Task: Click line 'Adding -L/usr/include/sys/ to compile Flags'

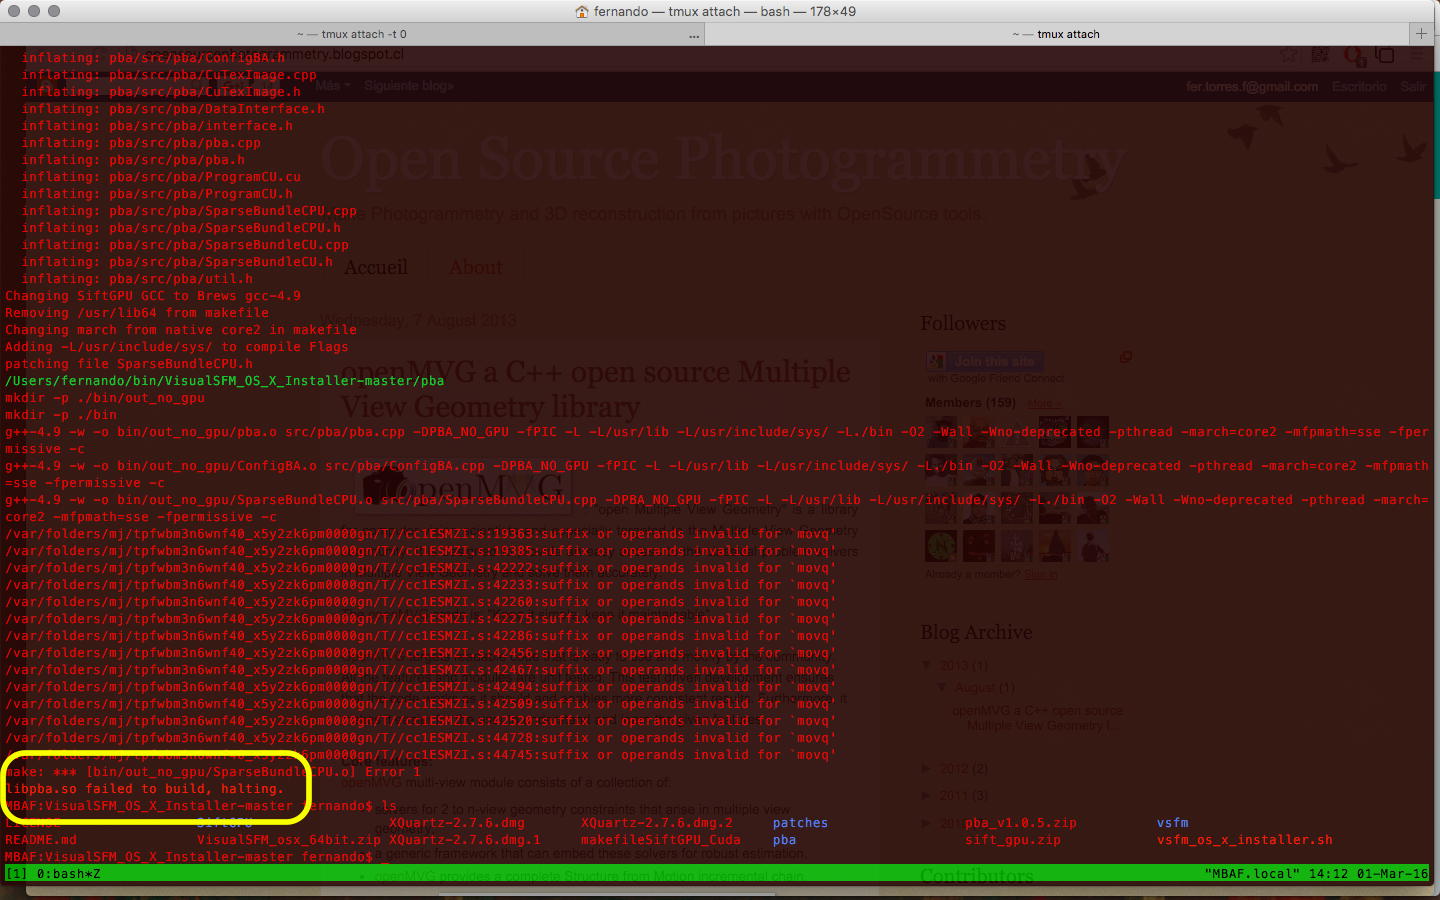Action: tap(176, 347)
